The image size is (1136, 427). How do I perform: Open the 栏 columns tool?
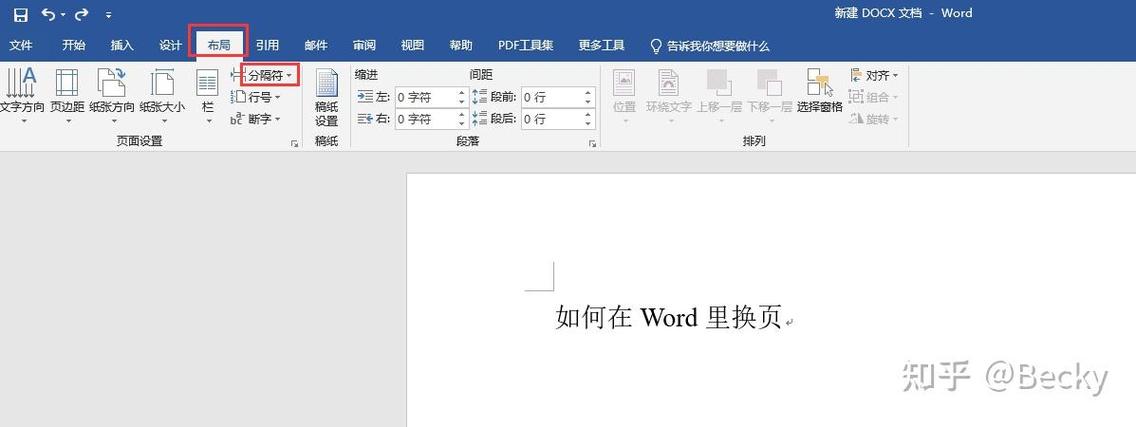tap(208, 96)
